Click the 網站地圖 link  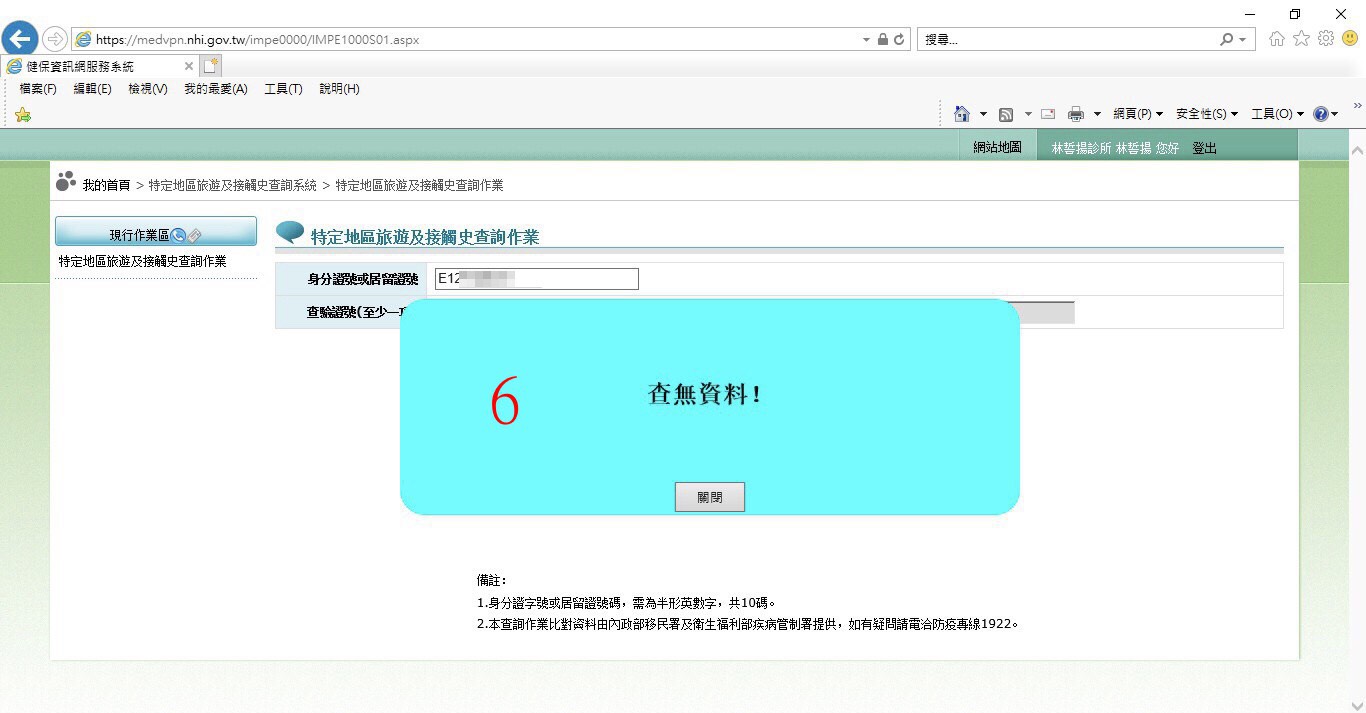pos(997,148)
